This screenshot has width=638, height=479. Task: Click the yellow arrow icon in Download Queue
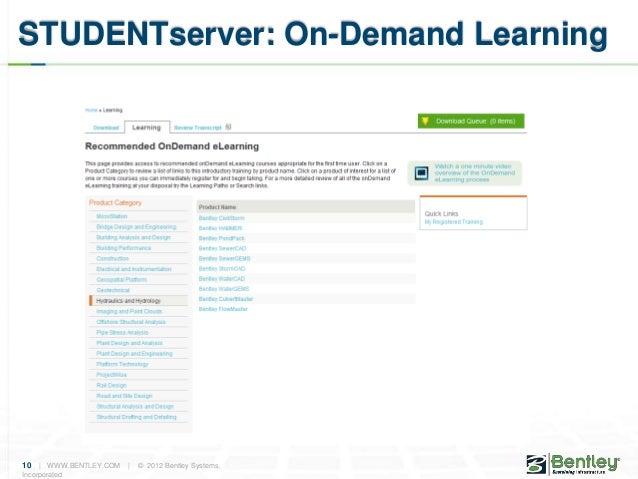point(425,121)
